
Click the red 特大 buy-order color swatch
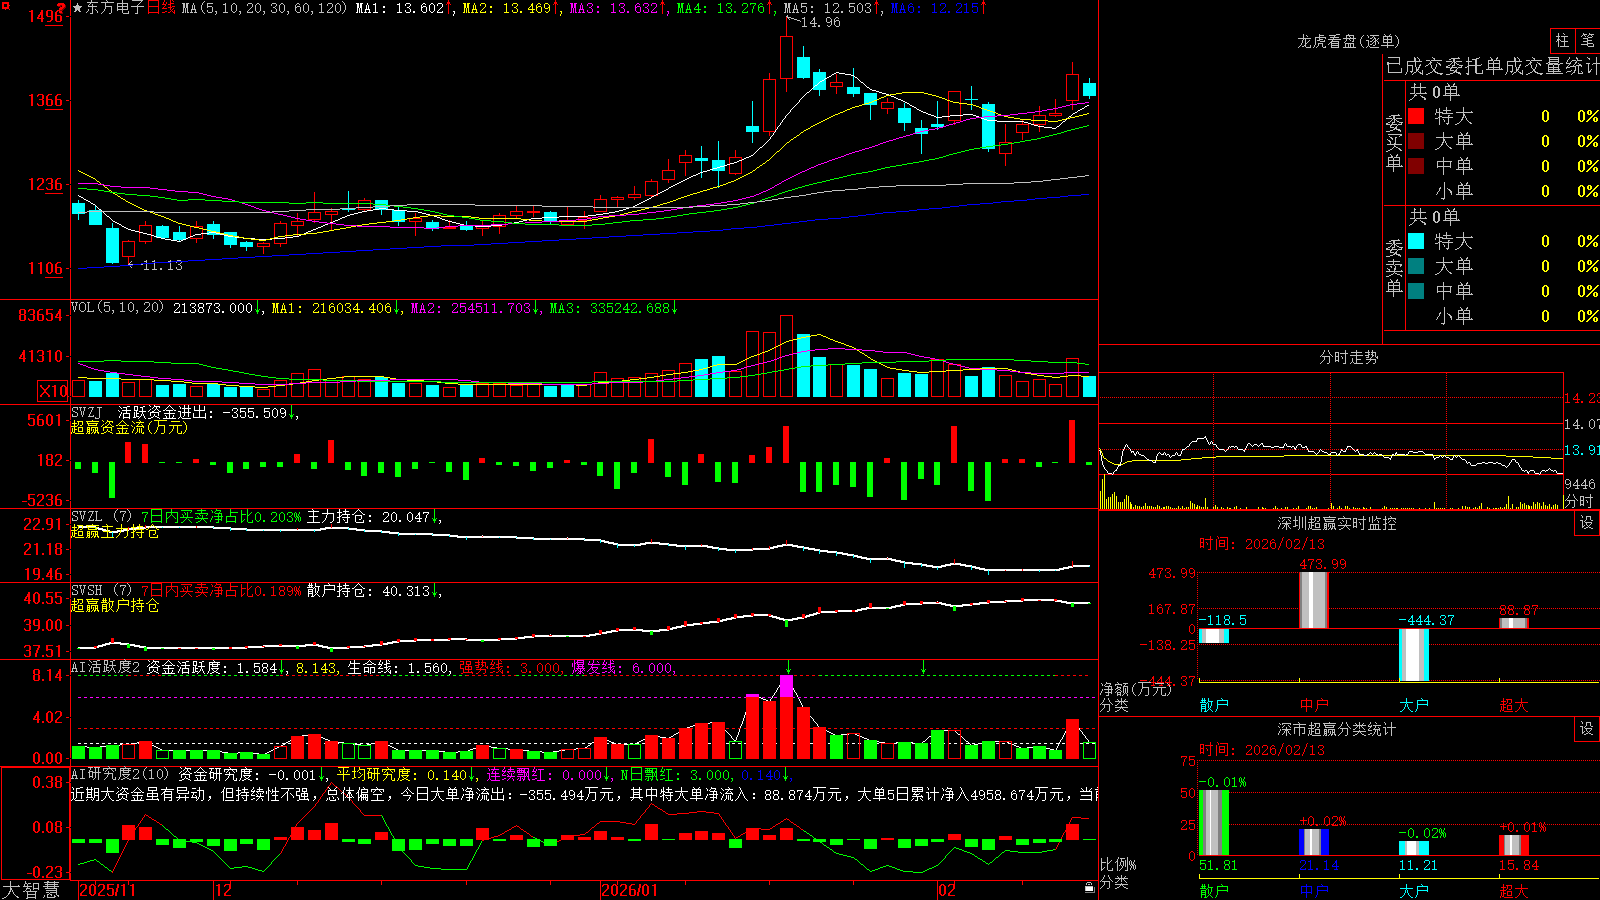1416,116
